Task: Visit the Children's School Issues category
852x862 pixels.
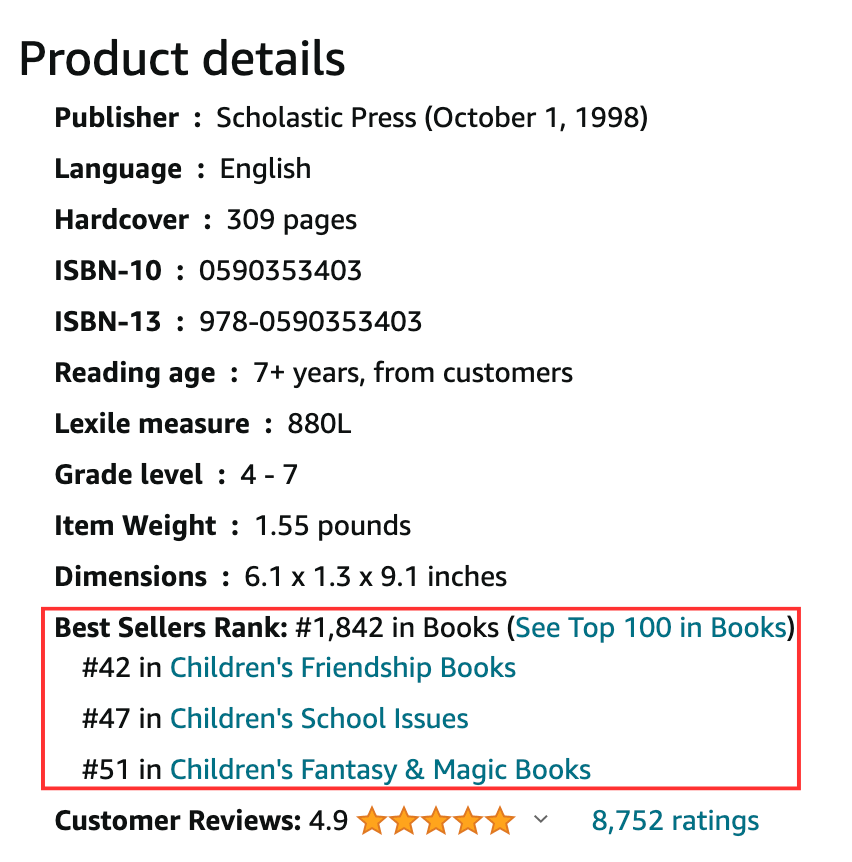Action: 319,718
